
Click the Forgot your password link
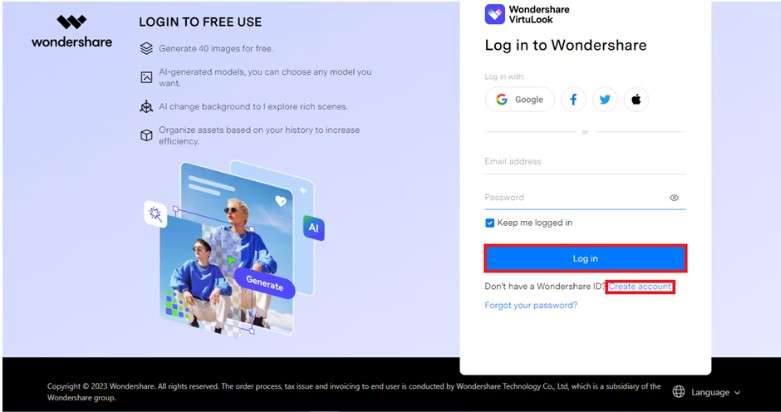click(x=531, y=305)
